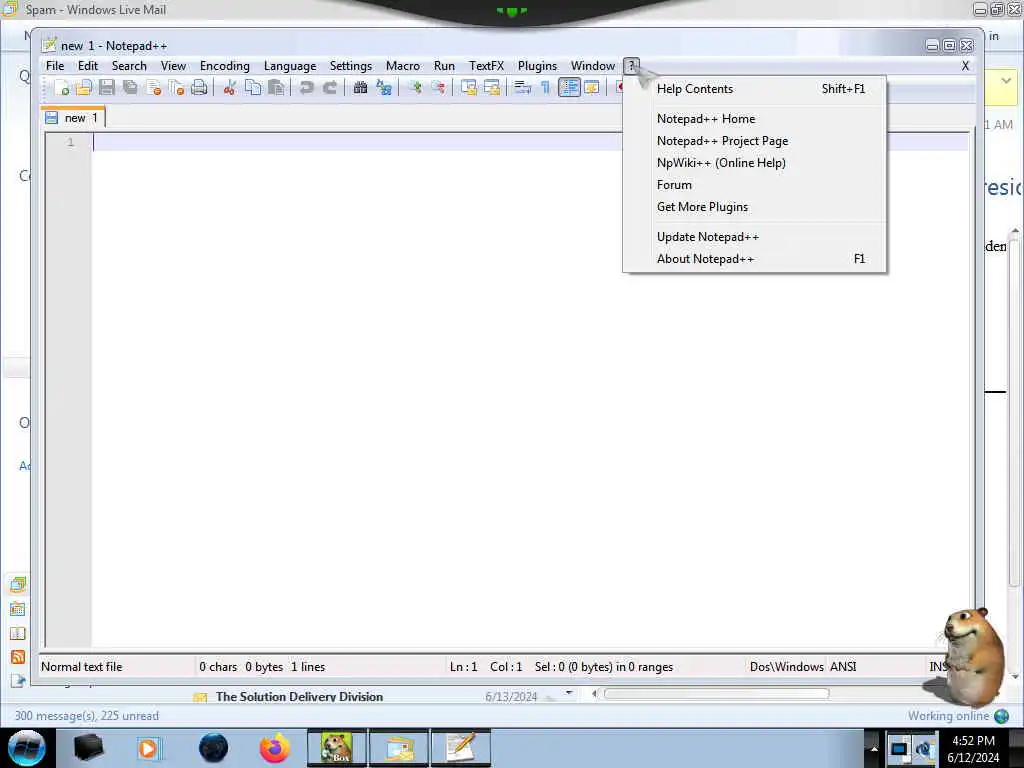The width and height of the screenshot is (1024, 768).
Task: Show hidden tray icons arrow
Action: pyautogui.click(x=873, y=749)
